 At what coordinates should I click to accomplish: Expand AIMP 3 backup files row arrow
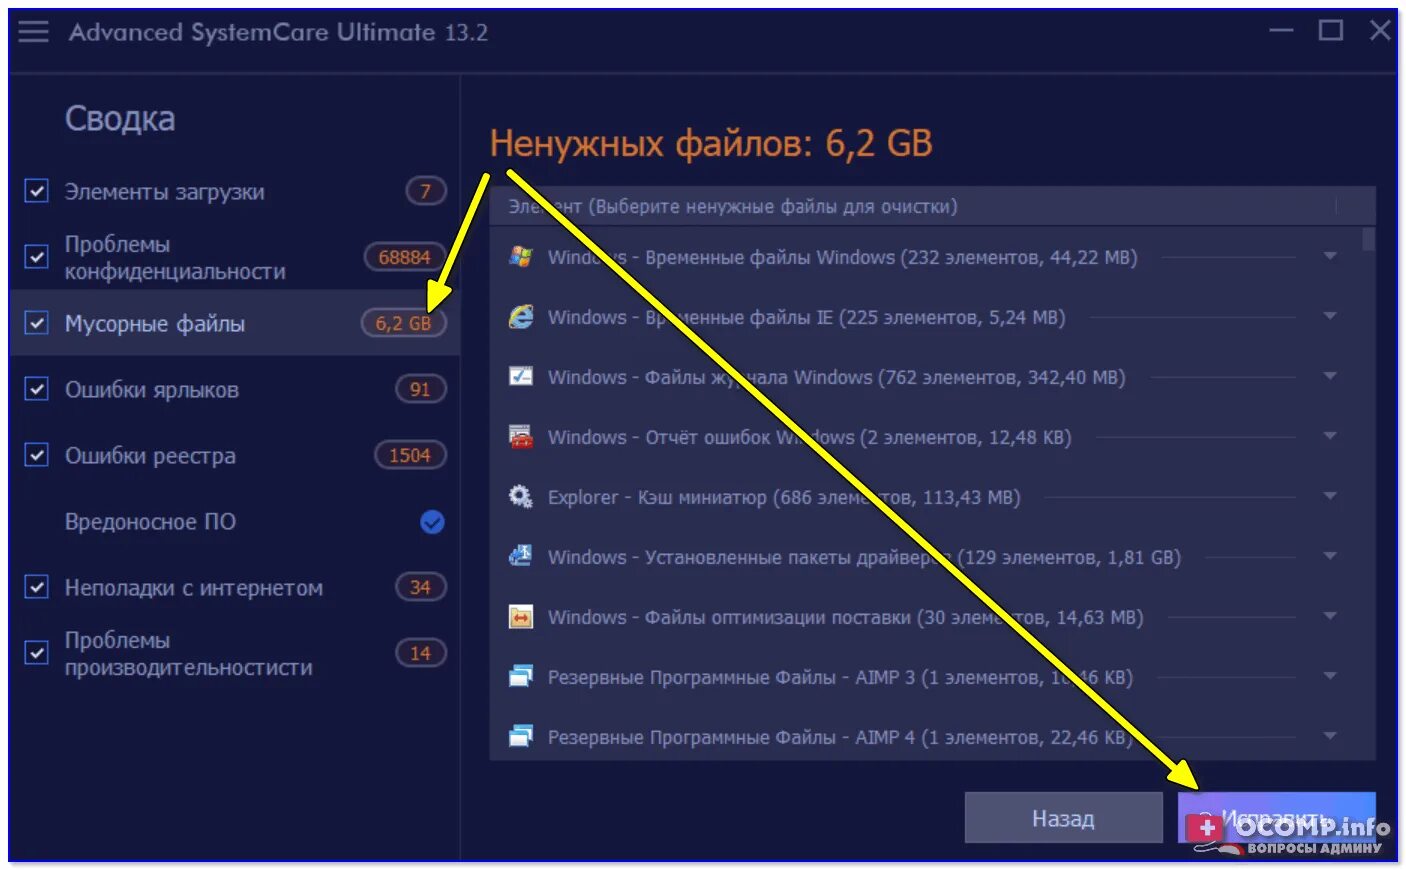(1330, 676)
